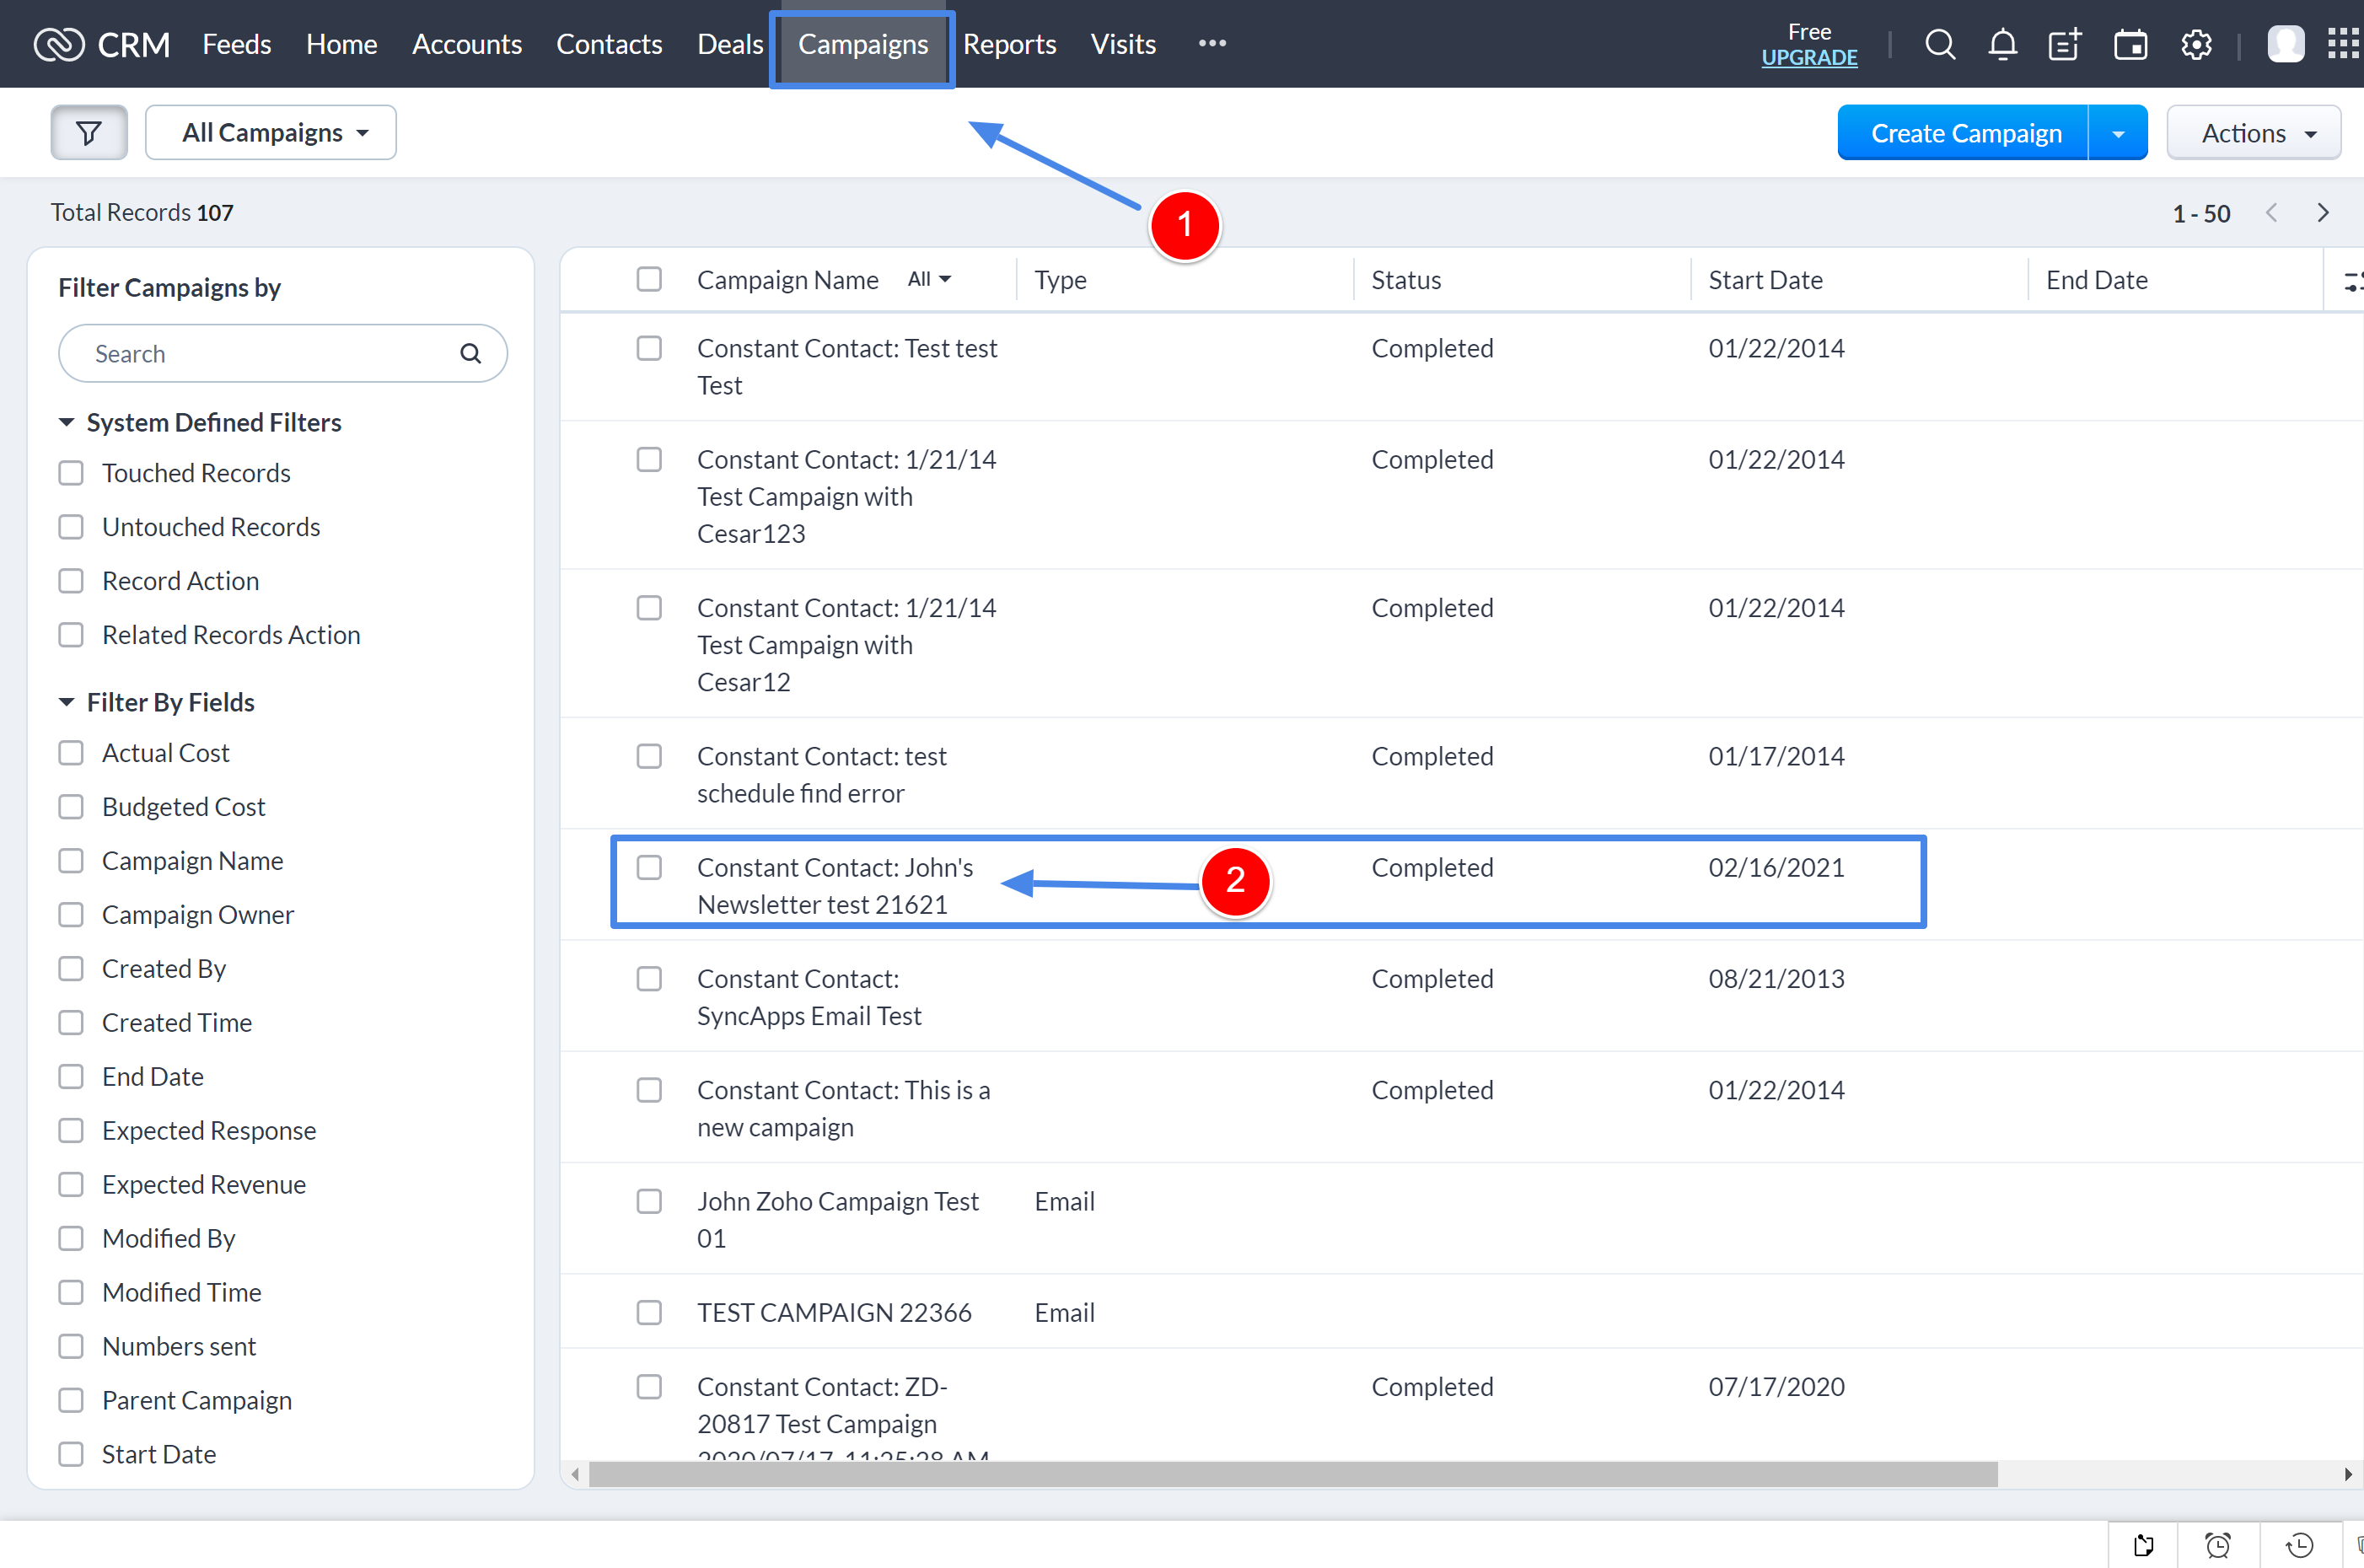Click the End Date column header

(x=2096, y=280)
